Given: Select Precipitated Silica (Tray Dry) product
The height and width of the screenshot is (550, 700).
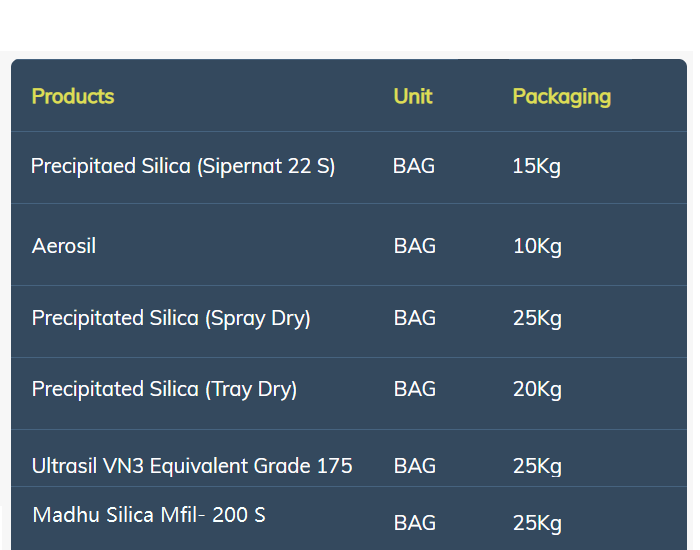Looking at the screenshot, I should coord(164,390).
